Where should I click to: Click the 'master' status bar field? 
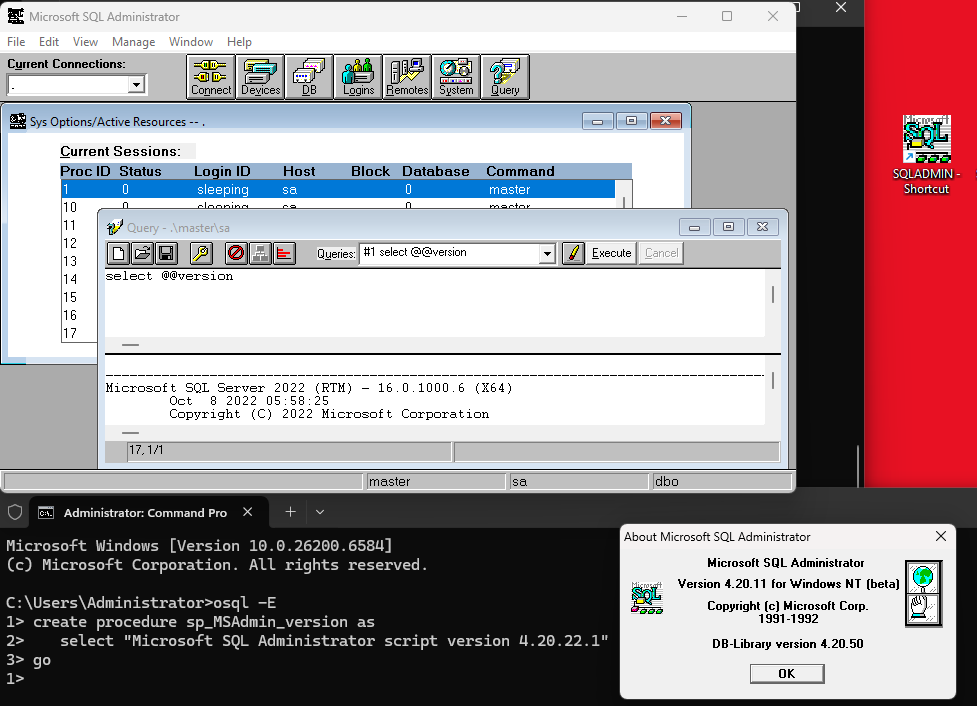436,482
